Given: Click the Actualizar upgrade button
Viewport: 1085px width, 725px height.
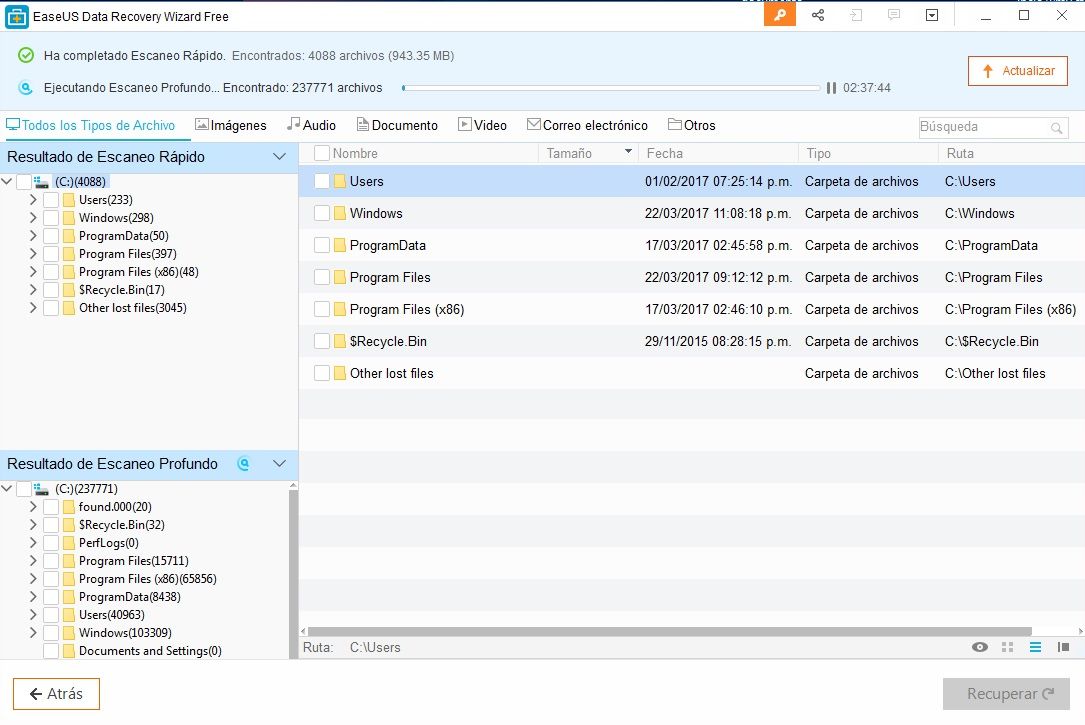Looking at the screenshot, I should tap(1018, 71).
